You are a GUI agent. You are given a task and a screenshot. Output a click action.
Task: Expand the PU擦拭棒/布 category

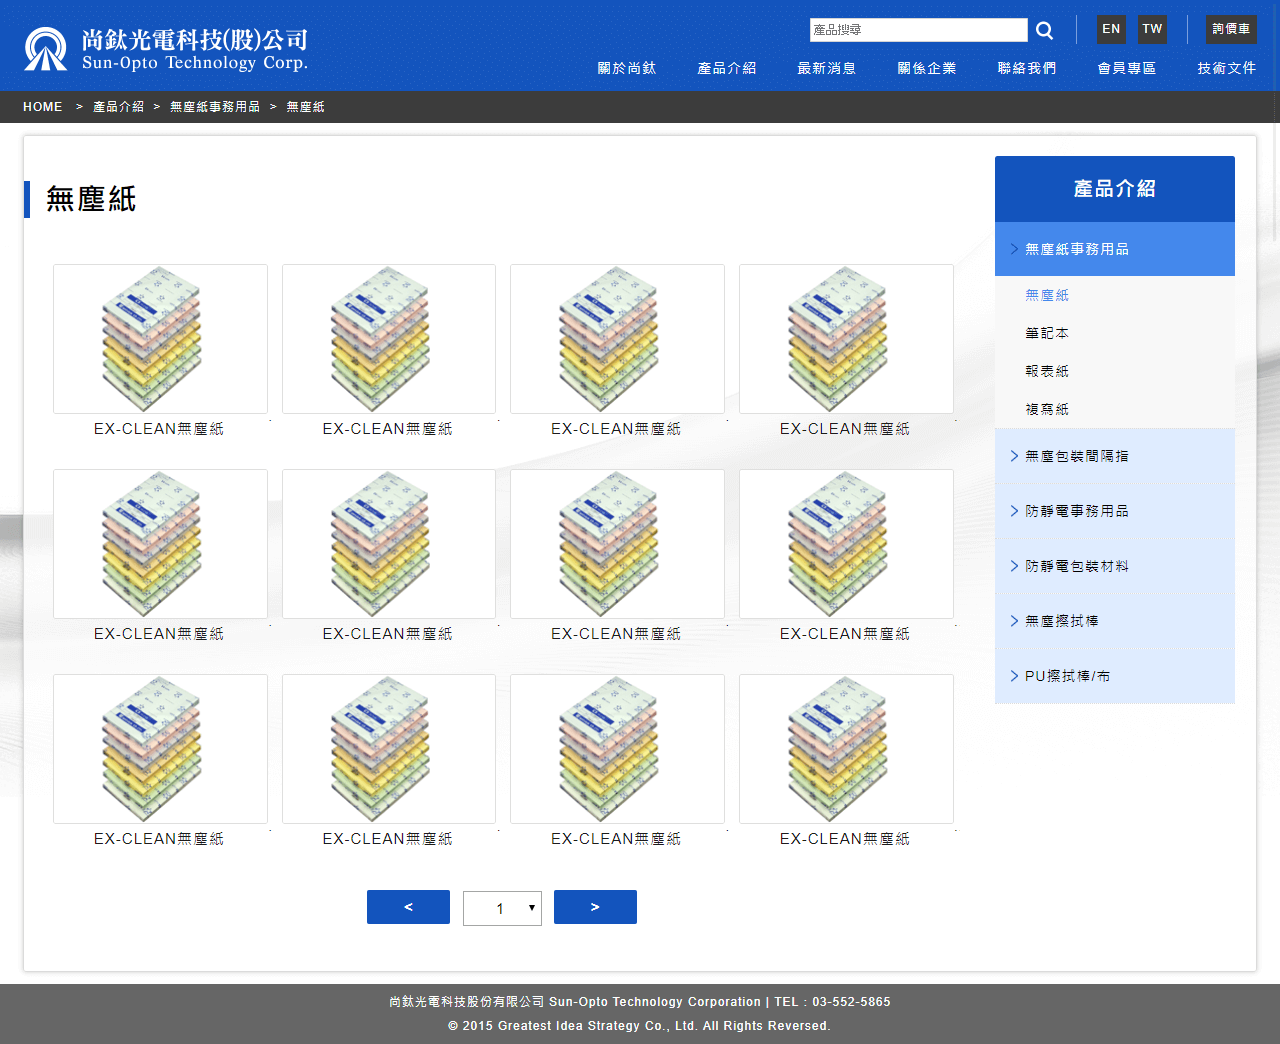[x=1115, y=676]
